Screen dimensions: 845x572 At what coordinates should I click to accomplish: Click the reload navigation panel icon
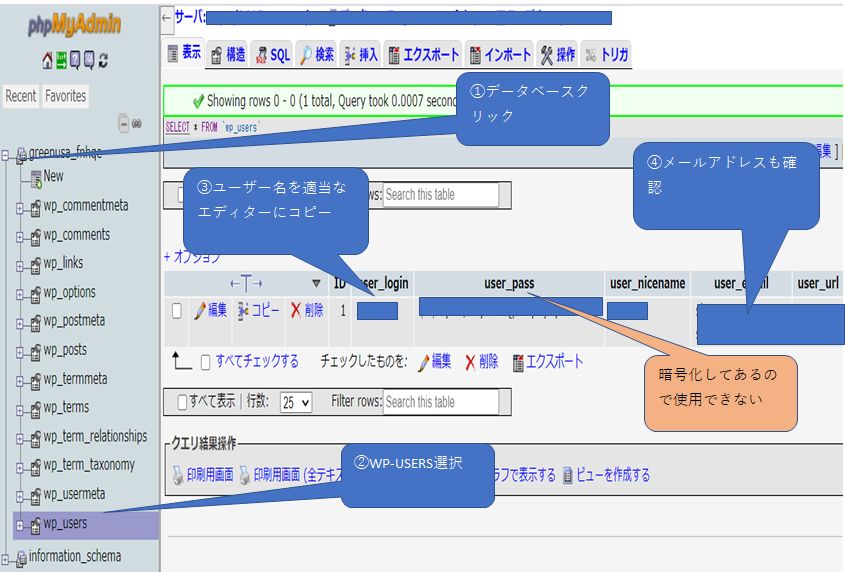103,61
